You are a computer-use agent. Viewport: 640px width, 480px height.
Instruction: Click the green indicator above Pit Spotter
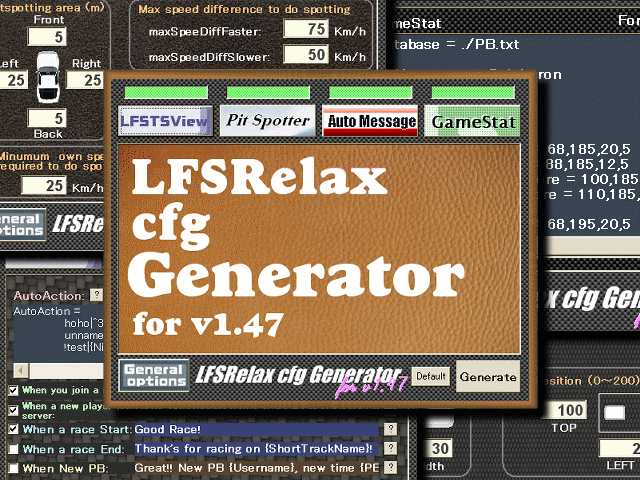click(x=268, y=92)
